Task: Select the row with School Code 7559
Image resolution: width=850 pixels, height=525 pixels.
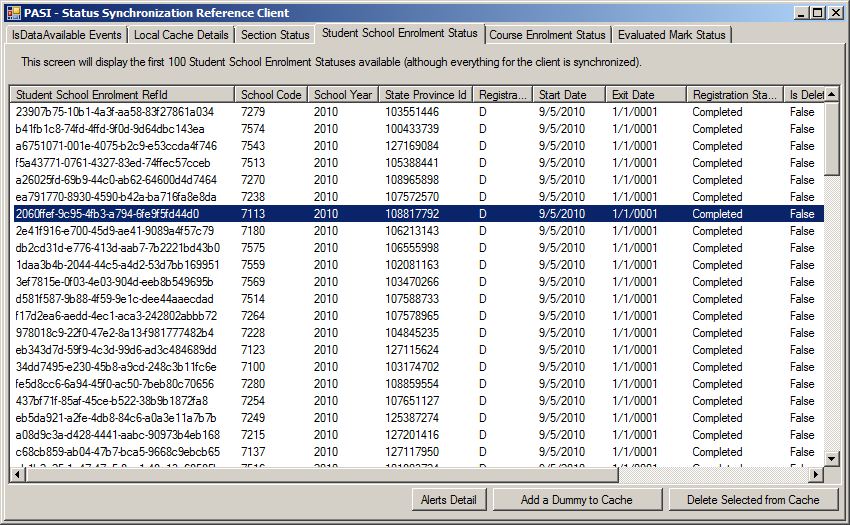Action: click(253, 265)
